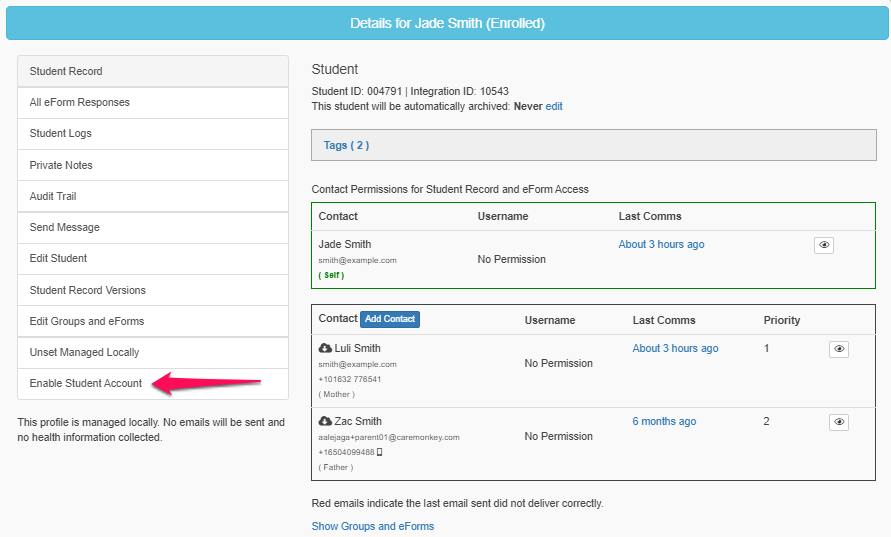Open Luli Smith's About 3 hours ago link

click(x=675, y=348)
